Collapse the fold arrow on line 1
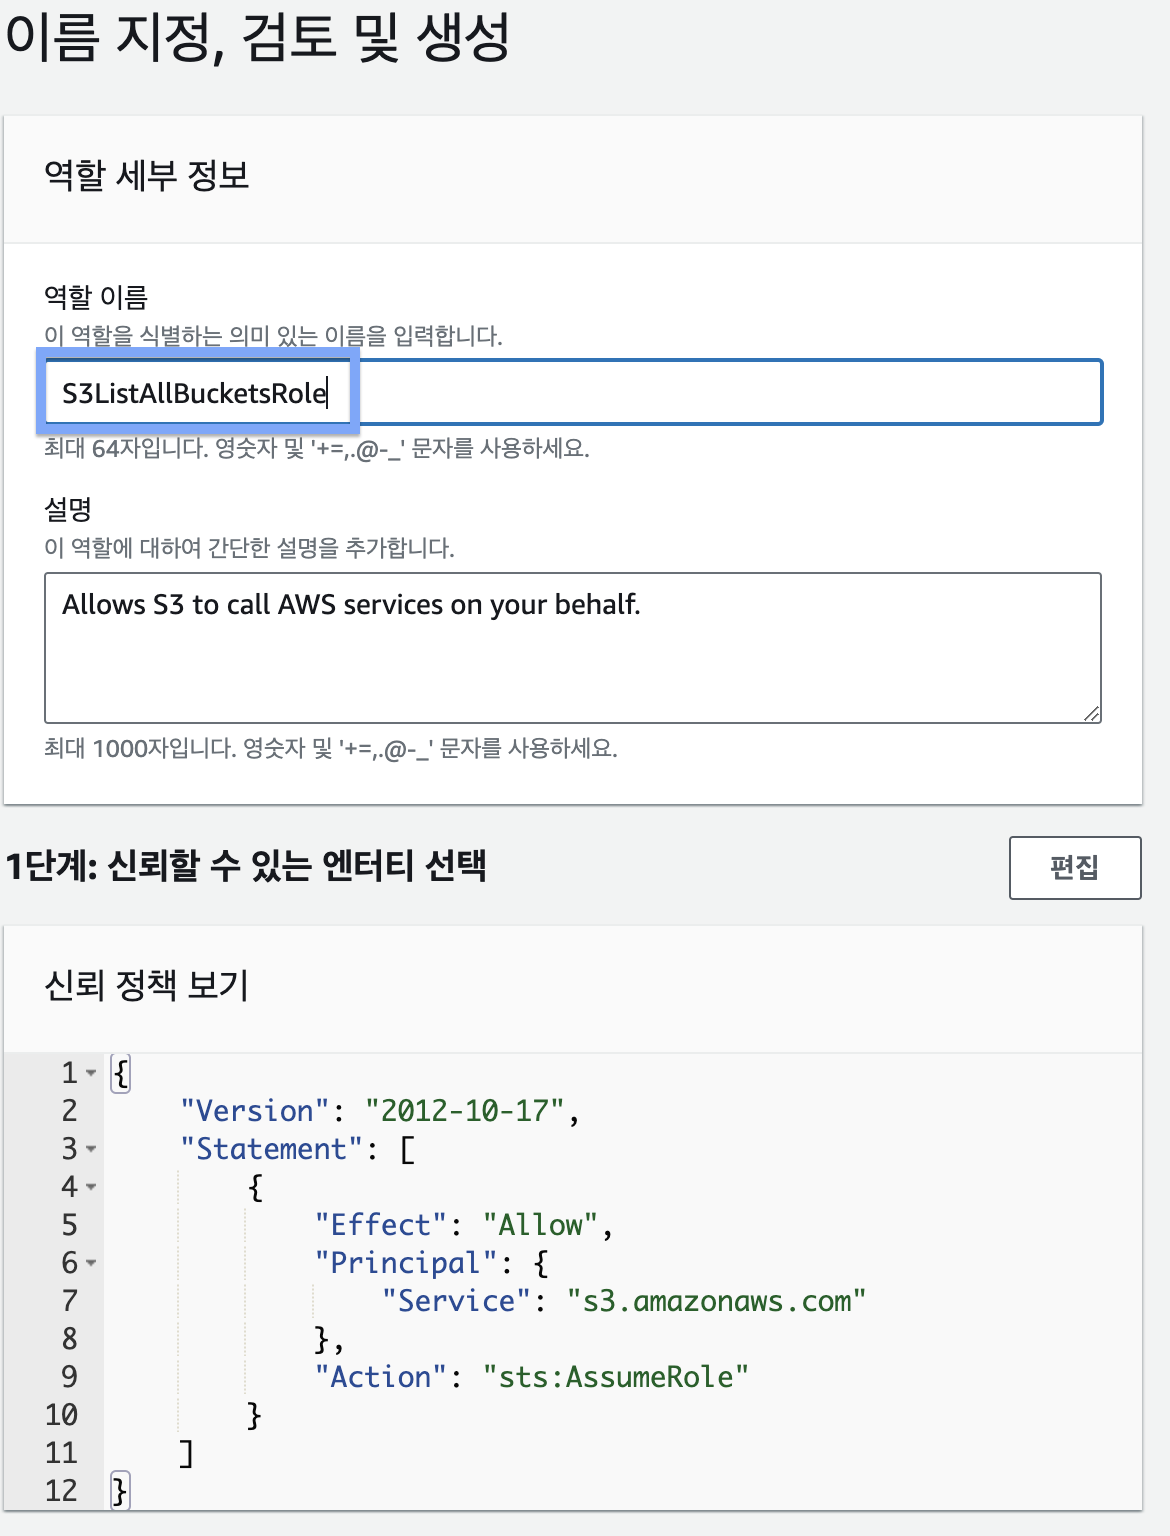This screenshot has height=1536, width=1170. coord(91,1073)
